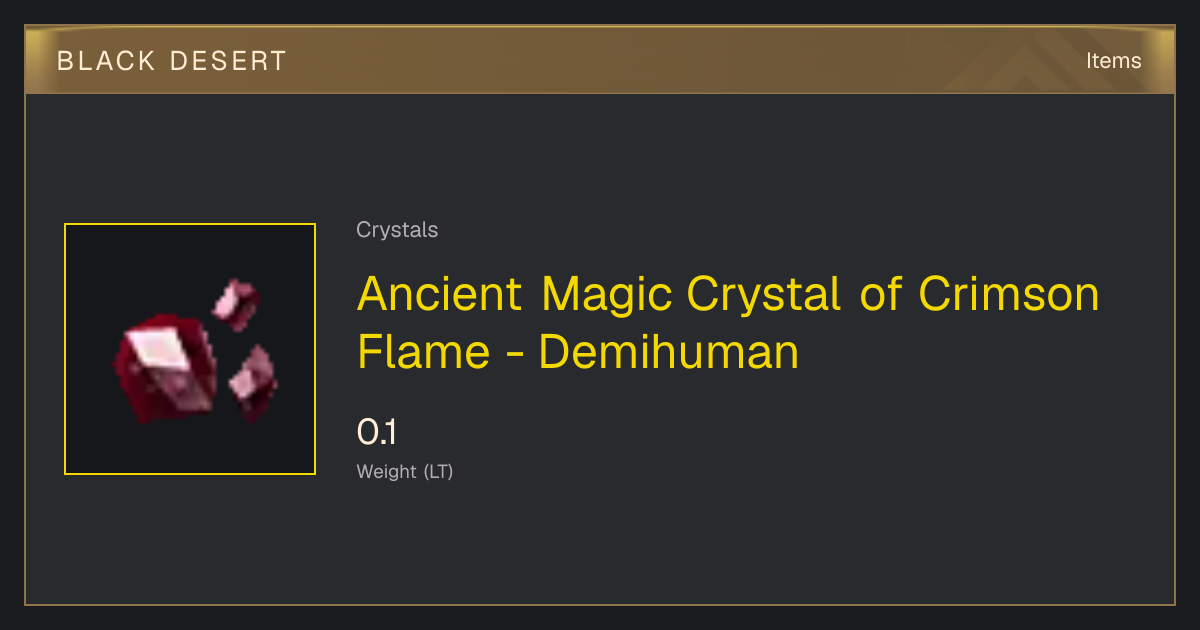Image resolution: width=1200 pixels, height=630 pixels.
Task: Click the Ancient Magic Crystal item title
Action: pos(728,323)
